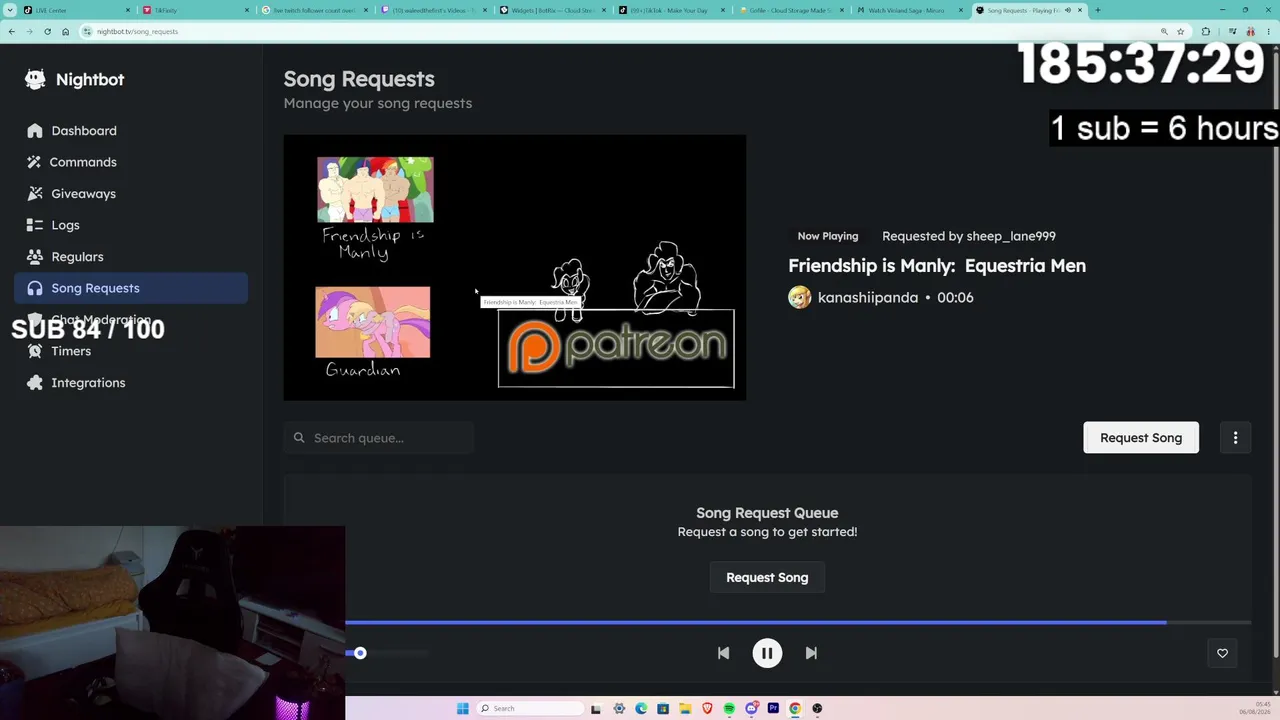1280x720 pixels.
Task: Skip to the previous song
Action: (x=723, y=653)
